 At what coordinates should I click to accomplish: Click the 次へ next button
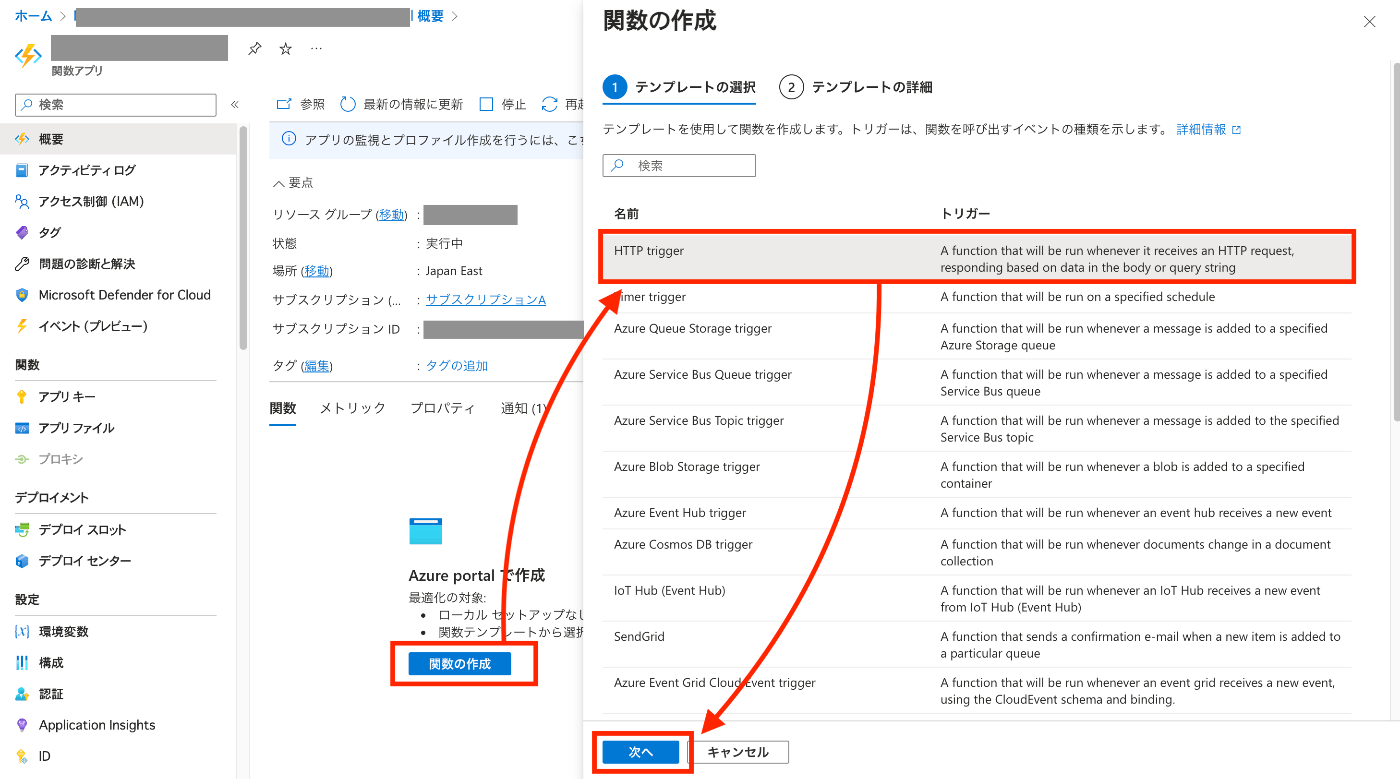point(641,752)
